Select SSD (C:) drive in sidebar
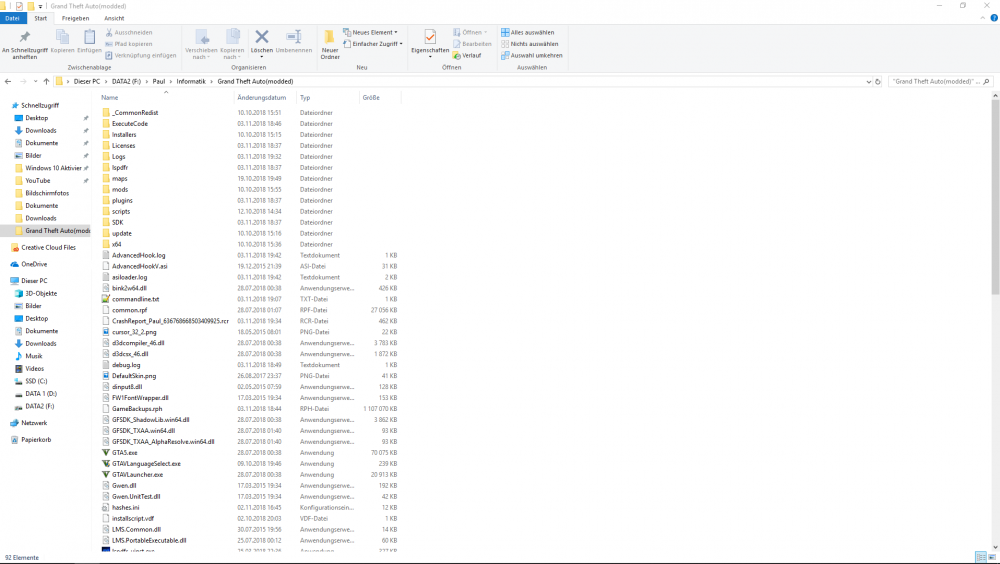 point(36,381)
